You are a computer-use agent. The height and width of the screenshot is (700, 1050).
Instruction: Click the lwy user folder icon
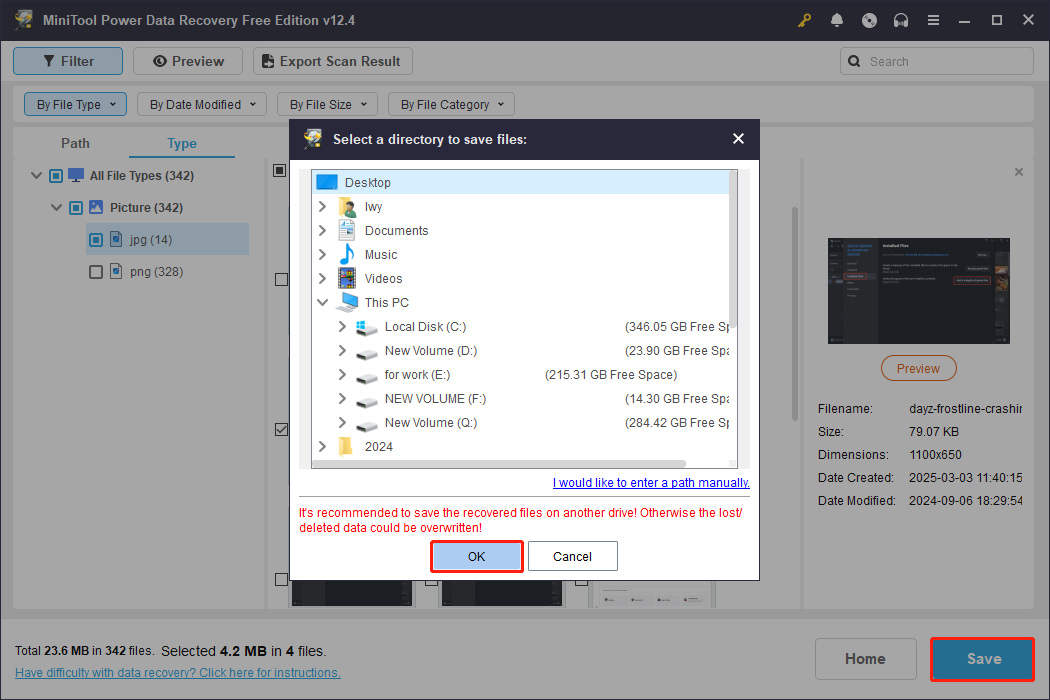click(347, 207)
